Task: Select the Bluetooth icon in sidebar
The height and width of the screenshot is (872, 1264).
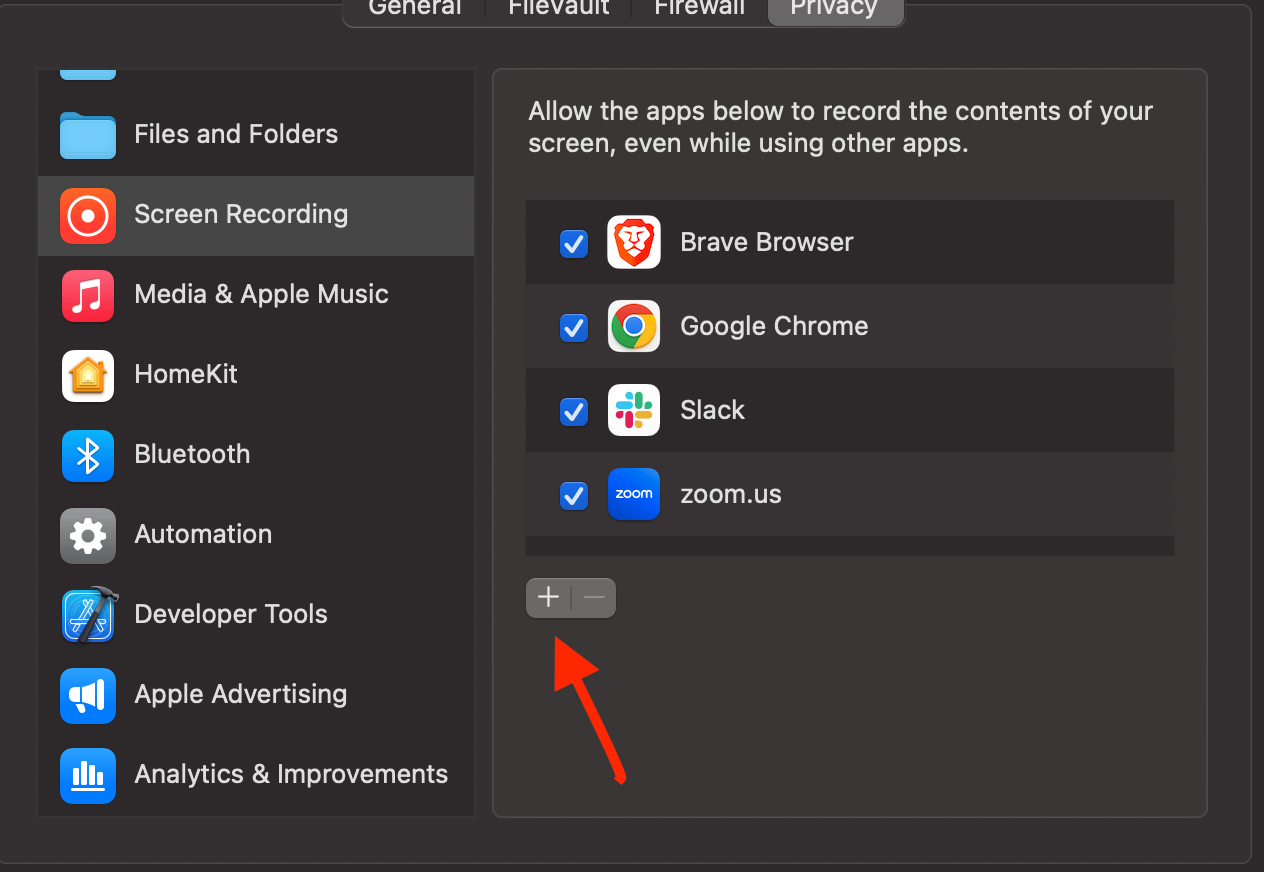Action: tap(88, 455)
